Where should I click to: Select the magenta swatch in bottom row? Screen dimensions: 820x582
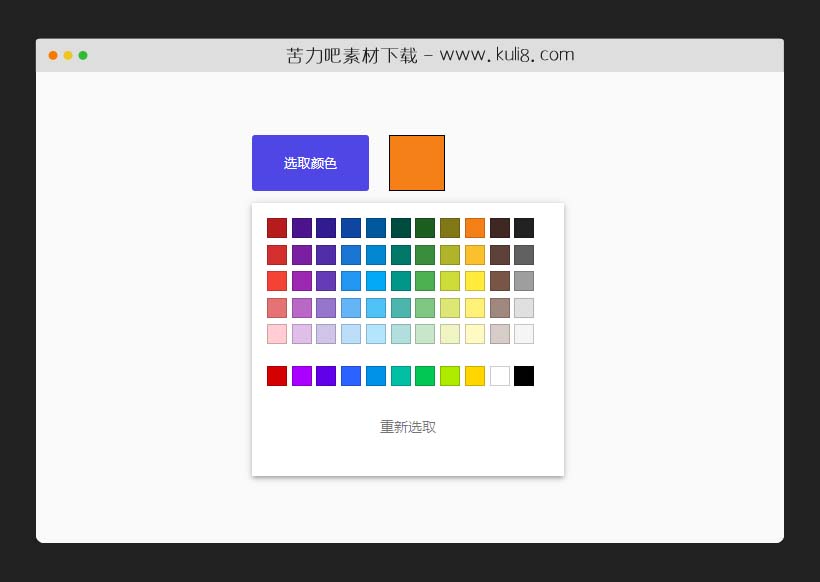point(302,375)
